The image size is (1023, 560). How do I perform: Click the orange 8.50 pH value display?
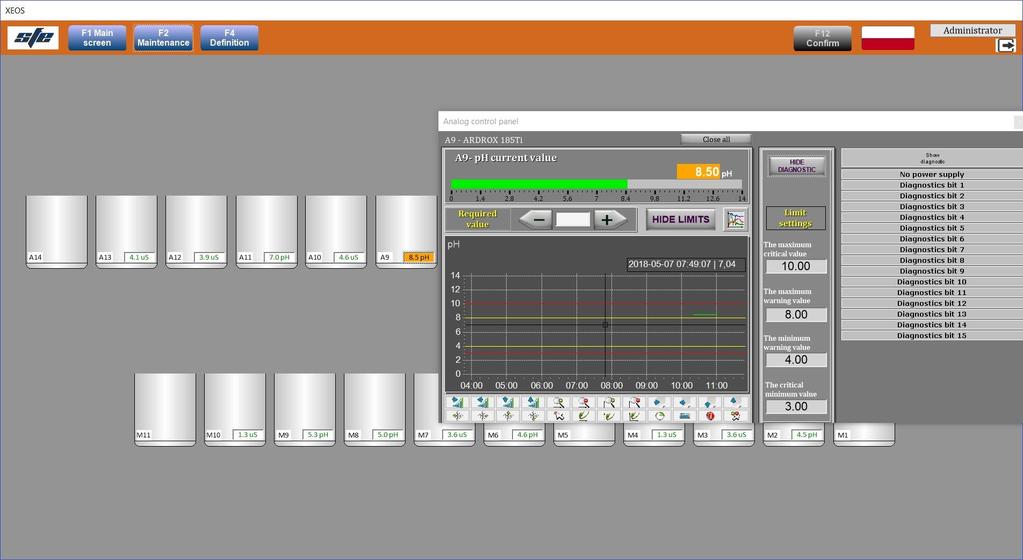[698, 171]
